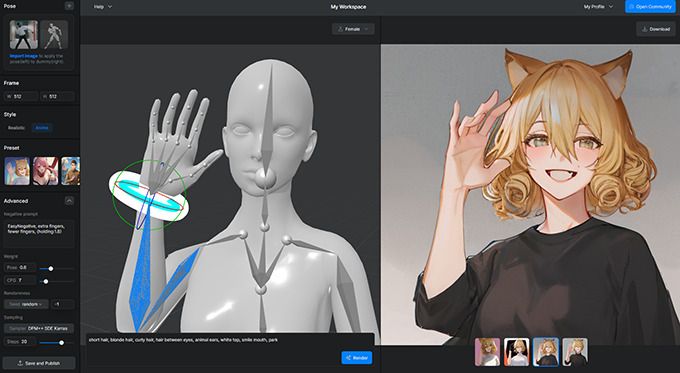The width and height of the screenshot is (680, 373).
Task: Select the second result thumbnail in white top
Action: pos(517,352)
